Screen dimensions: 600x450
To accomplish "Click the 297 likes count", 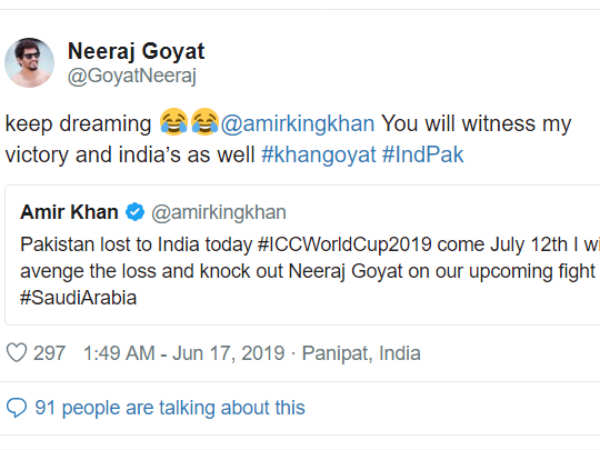I will [50, 353].
